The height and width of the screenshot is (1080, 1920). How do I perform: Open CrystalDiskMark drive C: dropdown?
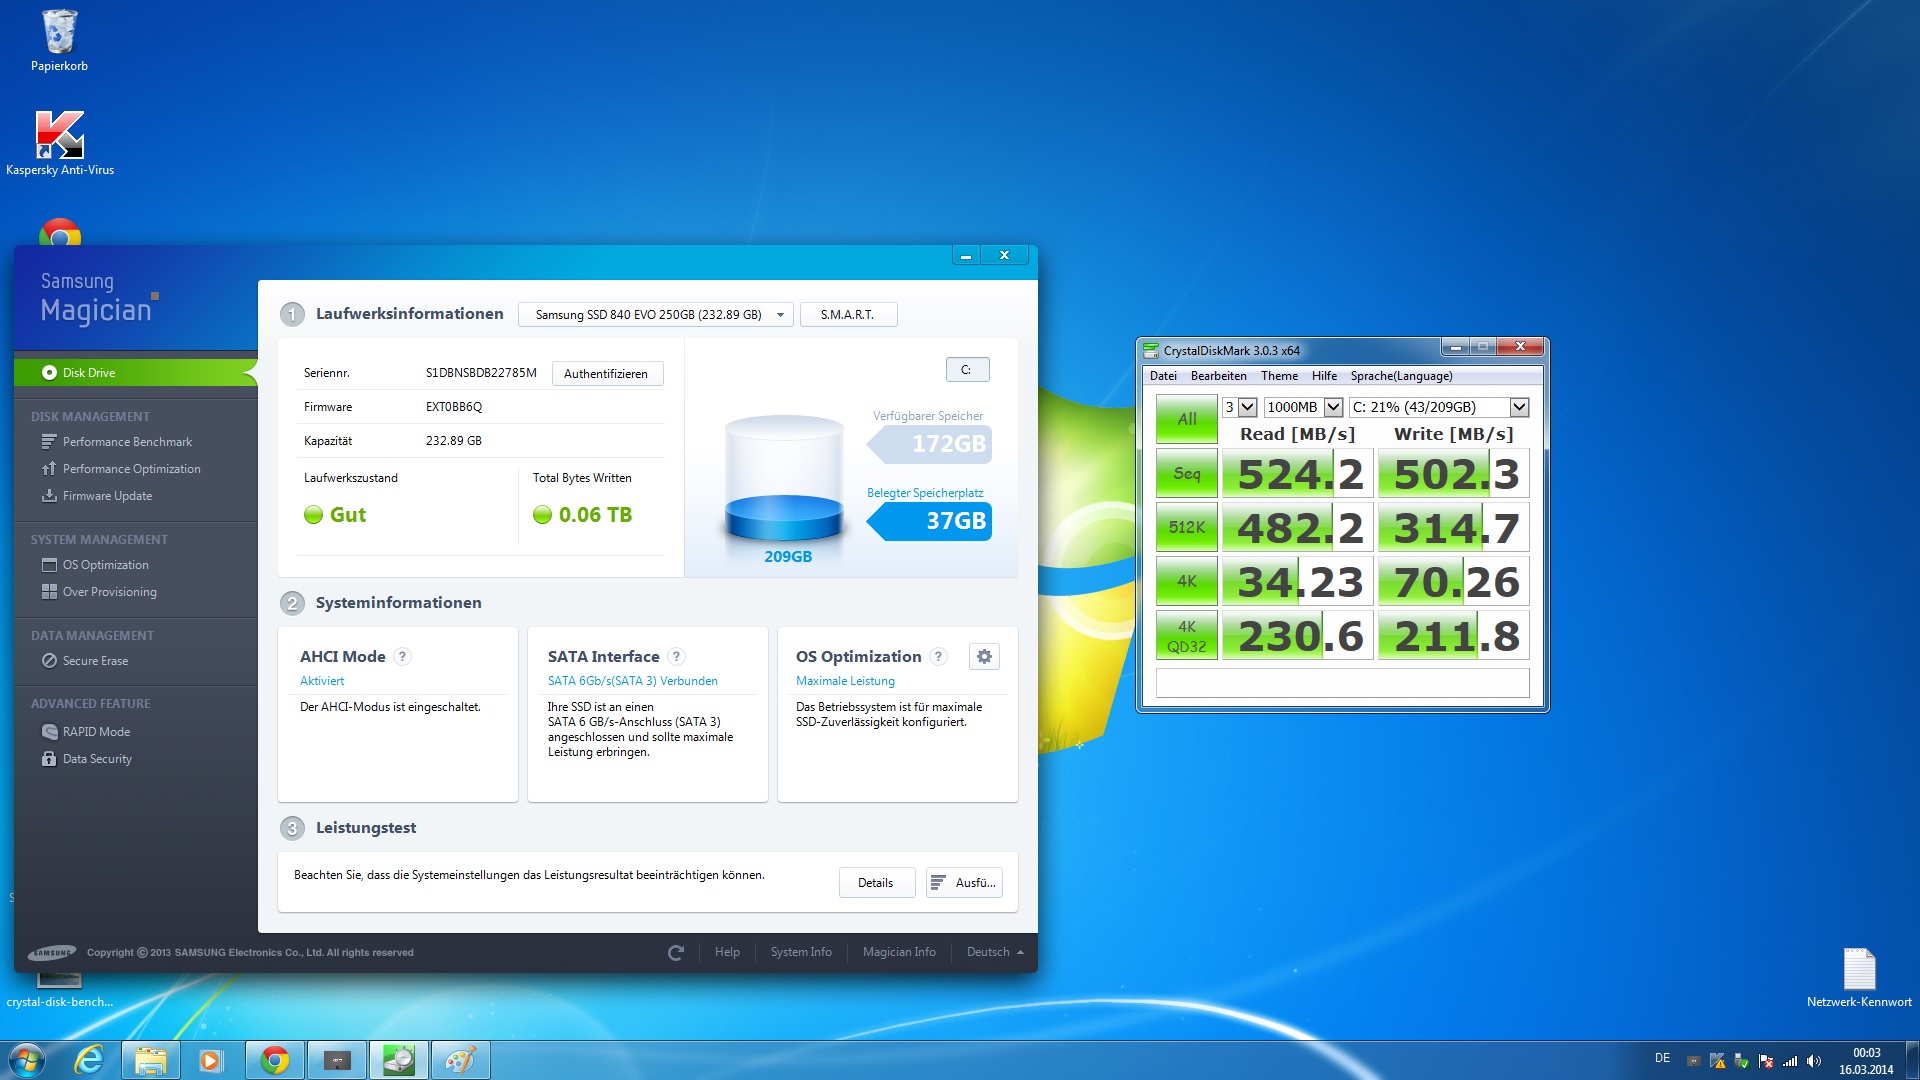click(1519, 407)
